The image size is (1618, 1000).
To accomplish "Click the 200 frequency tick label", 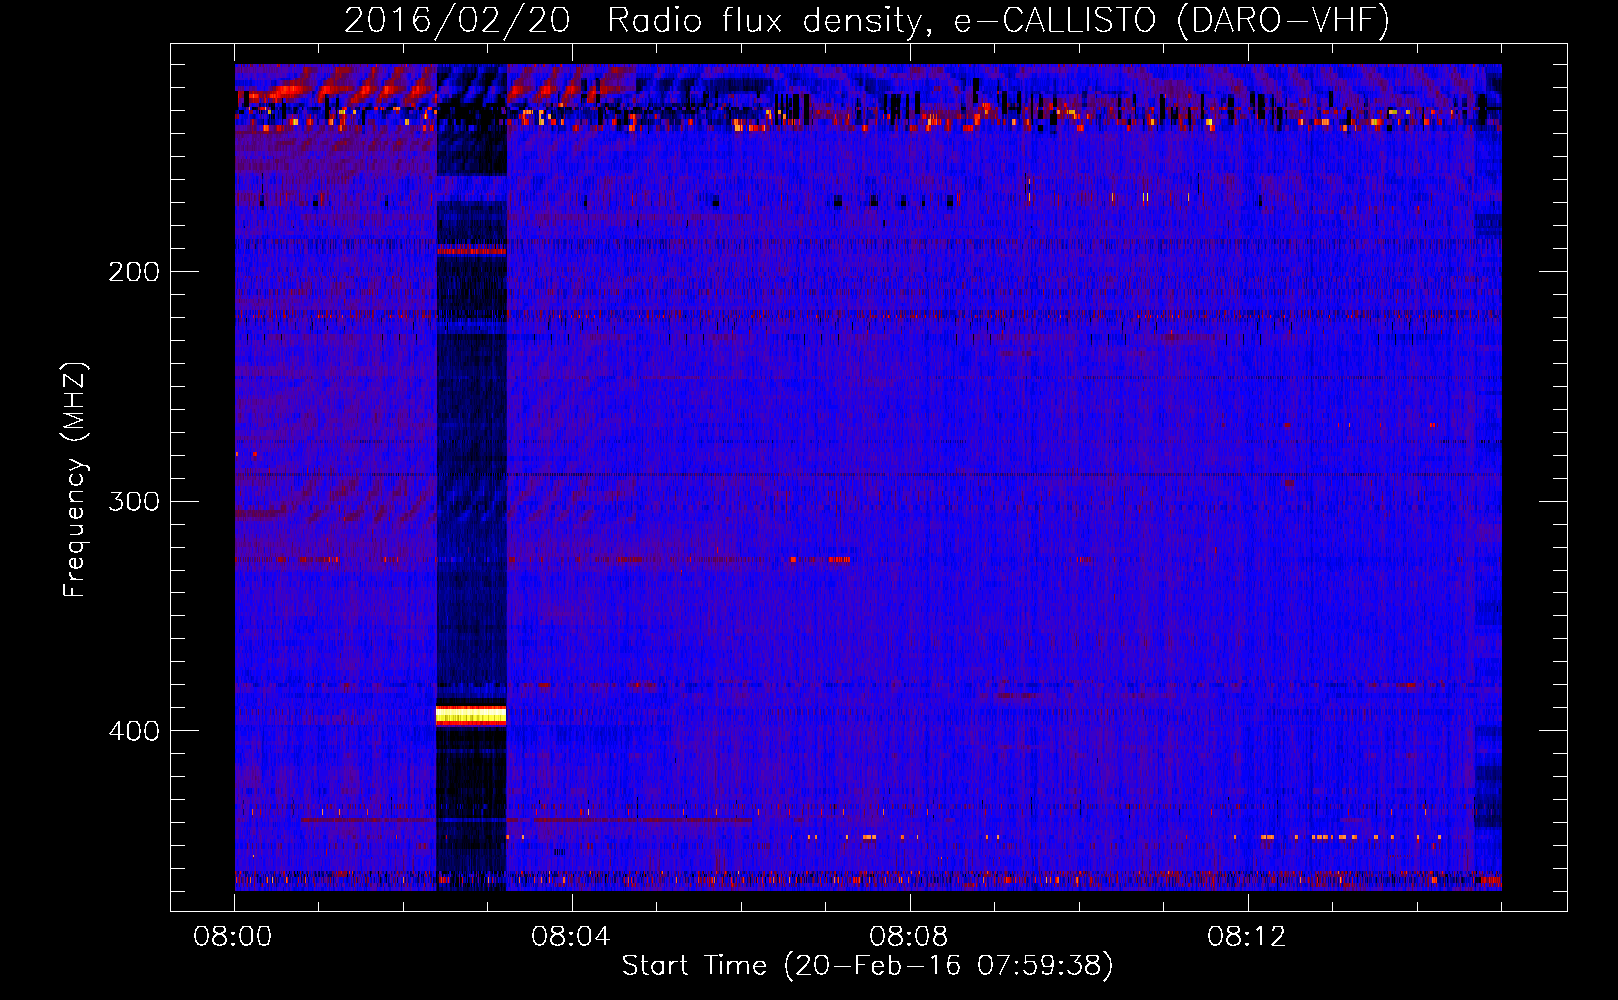I will 134,271.
